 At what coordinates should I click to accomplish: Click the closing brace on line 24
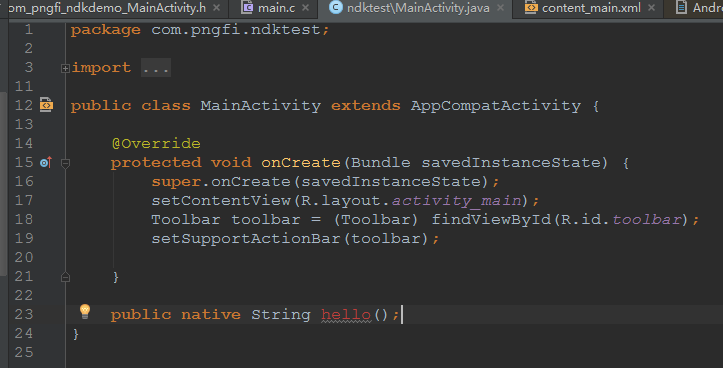76,334
